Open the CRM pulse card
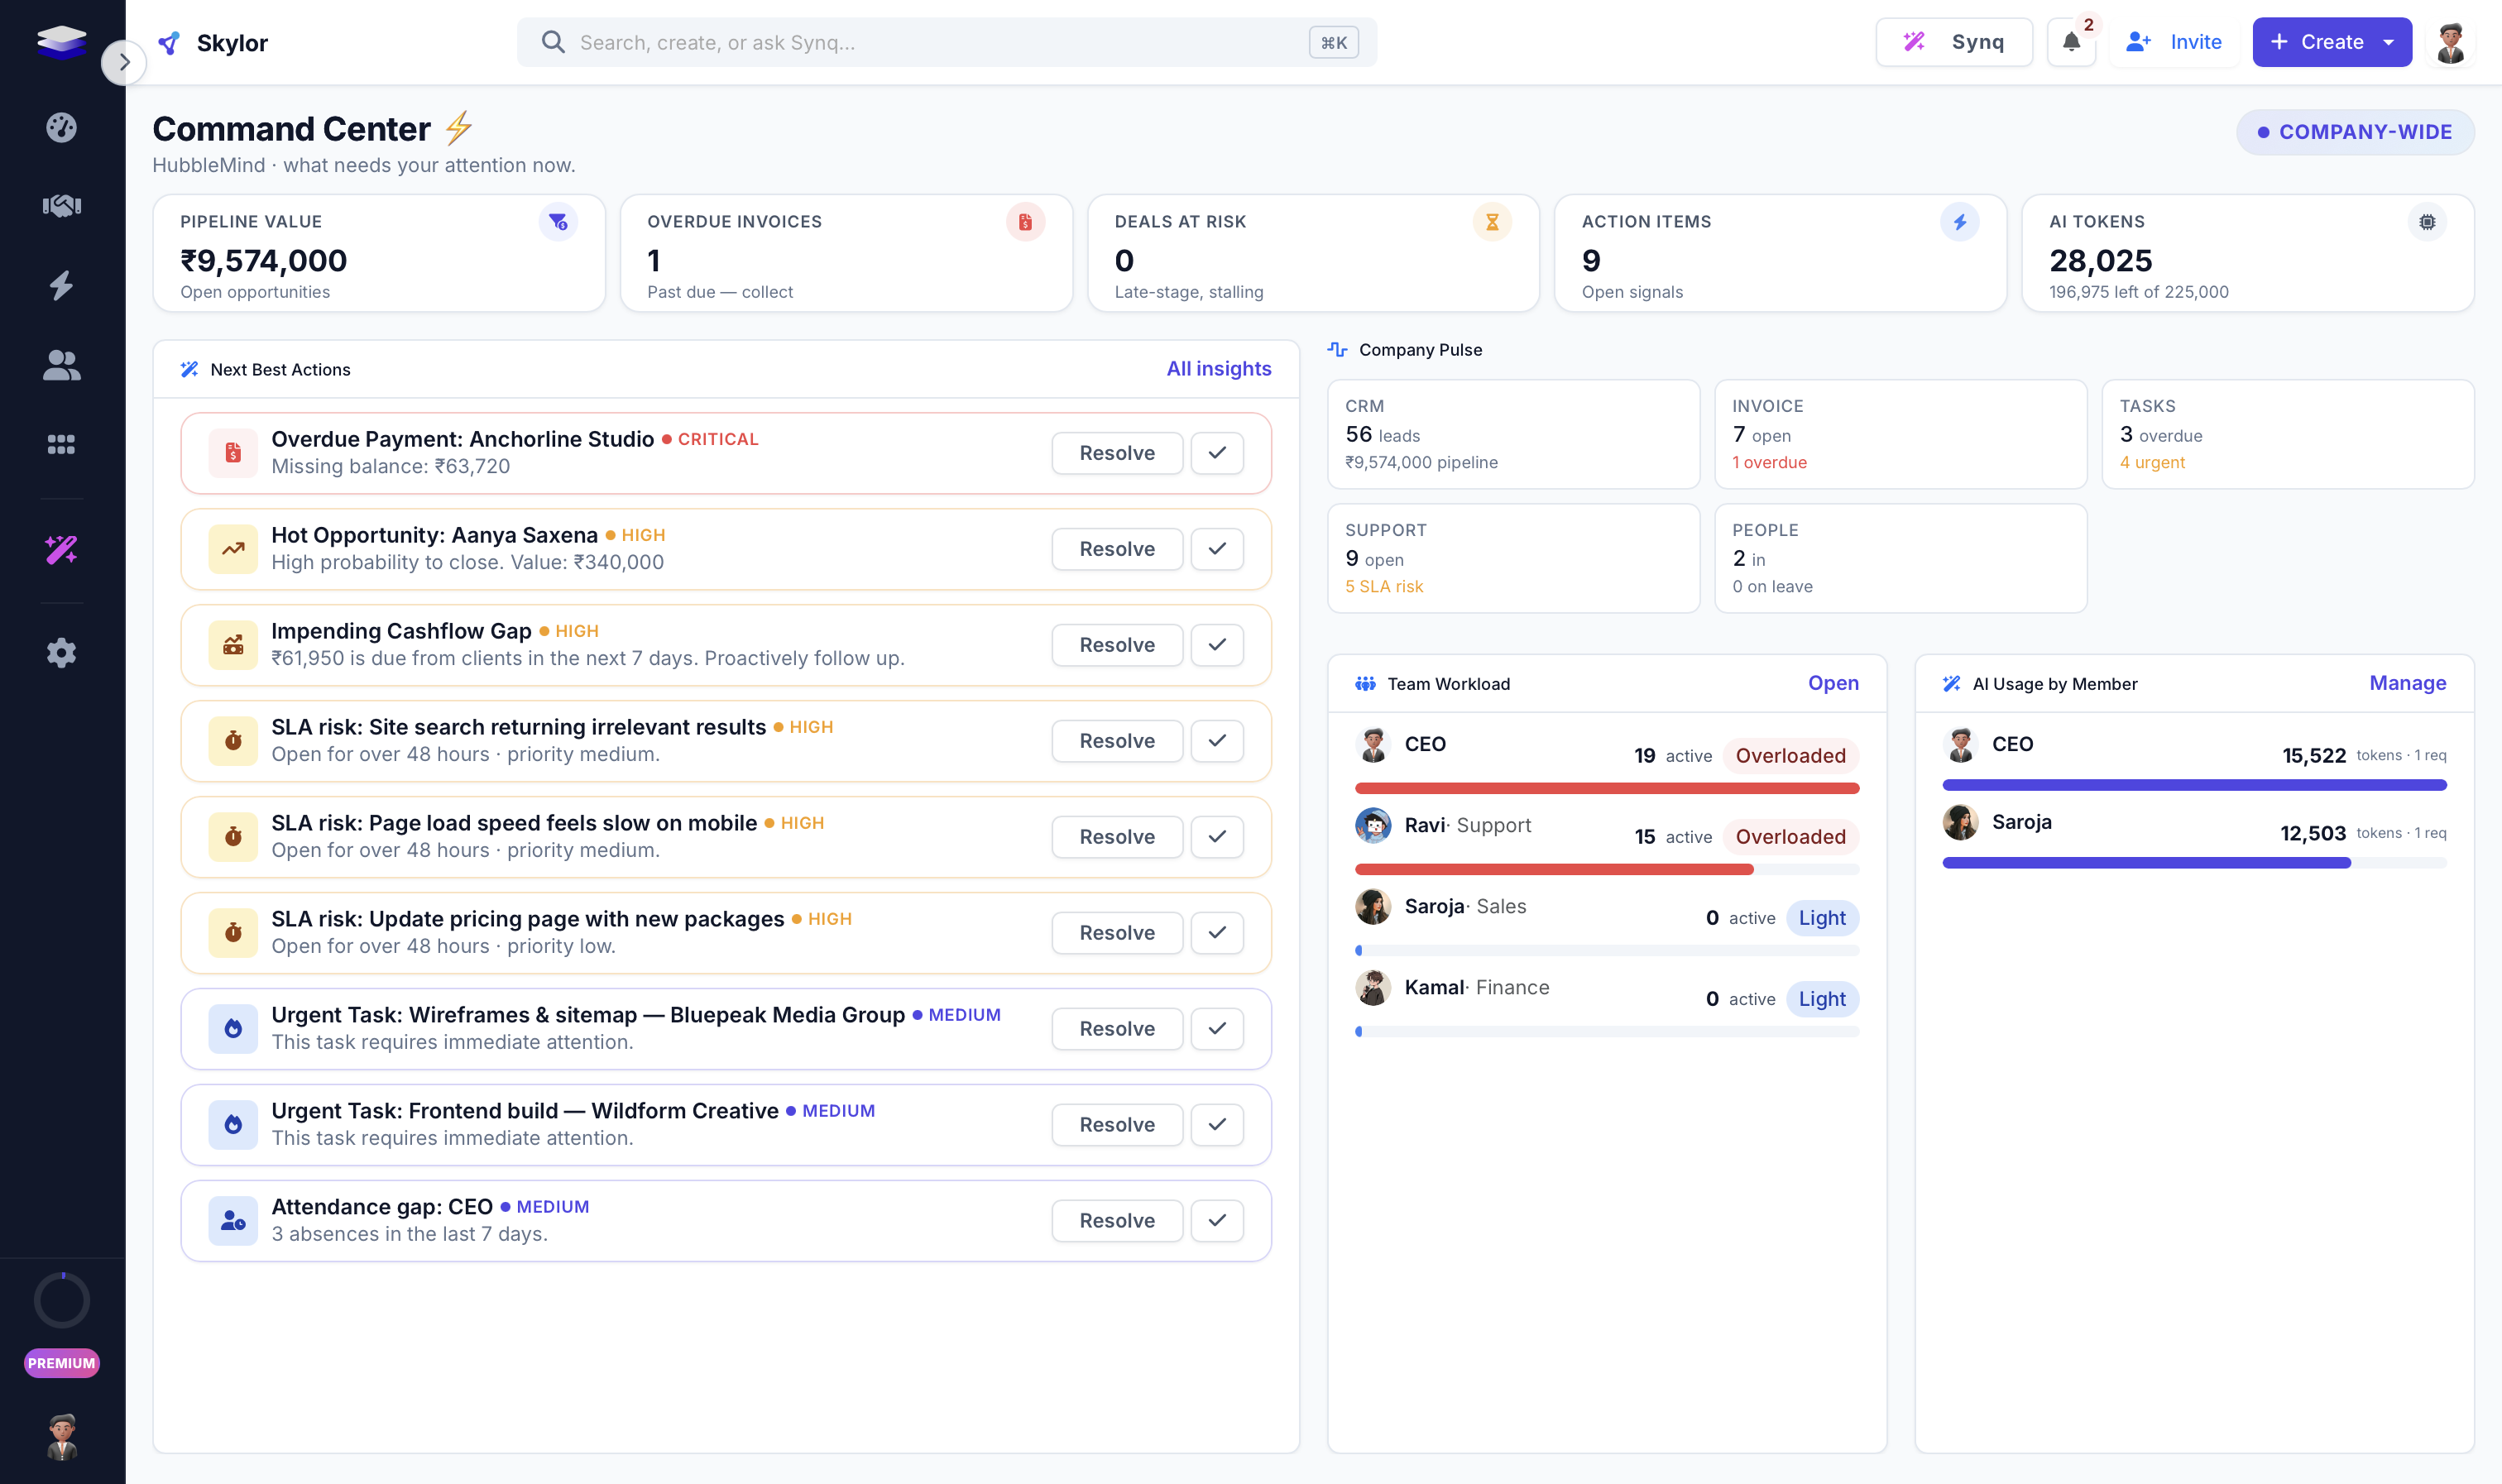The width and height of the screenshot is (2502, 1484). pos(1513,434)
